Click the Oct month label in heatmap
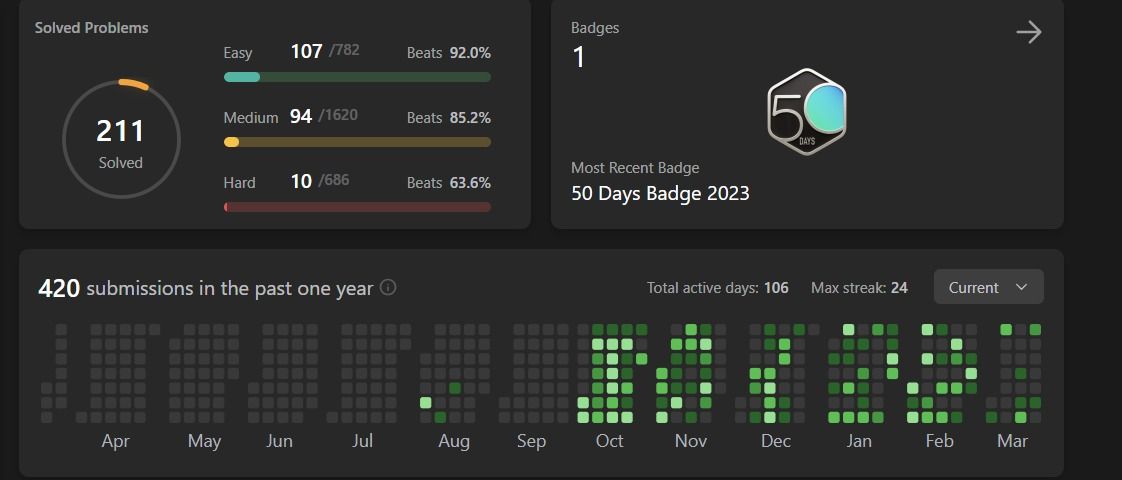 click(609, 441)
